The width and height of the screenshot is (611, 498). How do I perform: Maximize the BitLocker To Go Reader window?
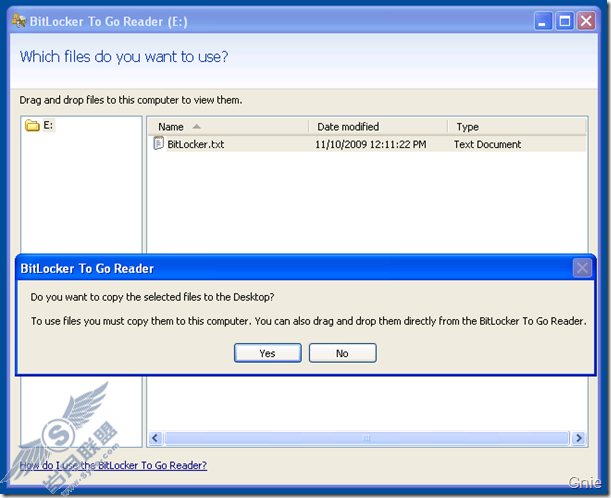coord(565,21)
